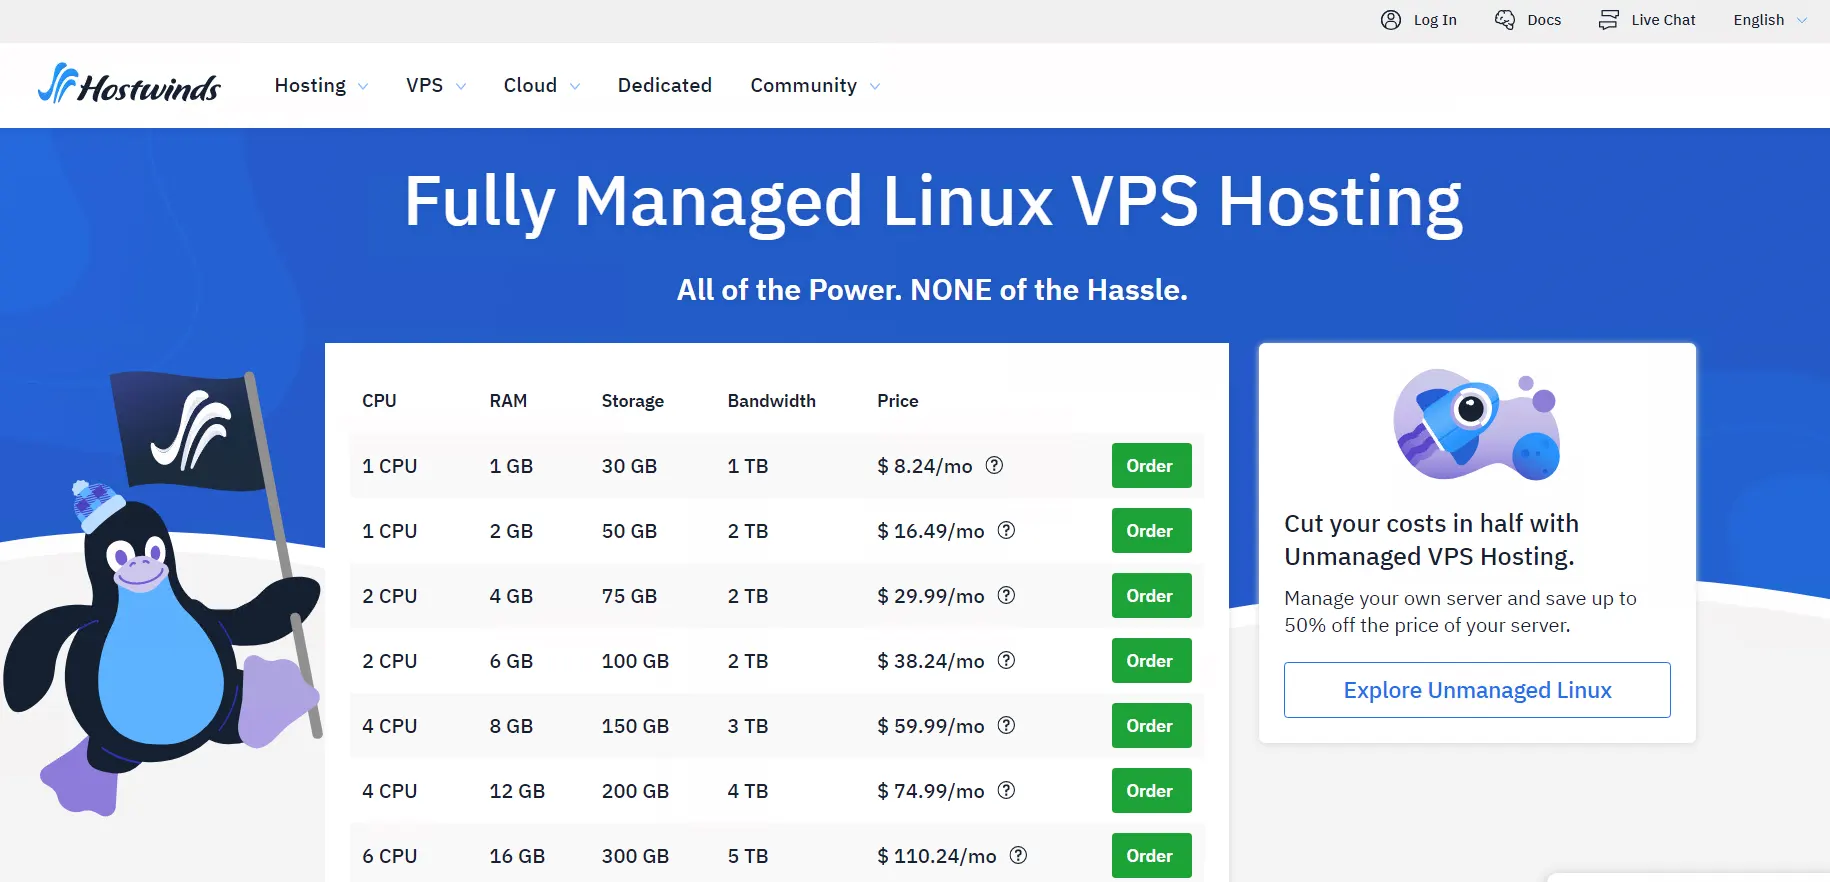Click the Bandwidth column header
Viewport: 1830px width, 882px height.
(772, 401)
